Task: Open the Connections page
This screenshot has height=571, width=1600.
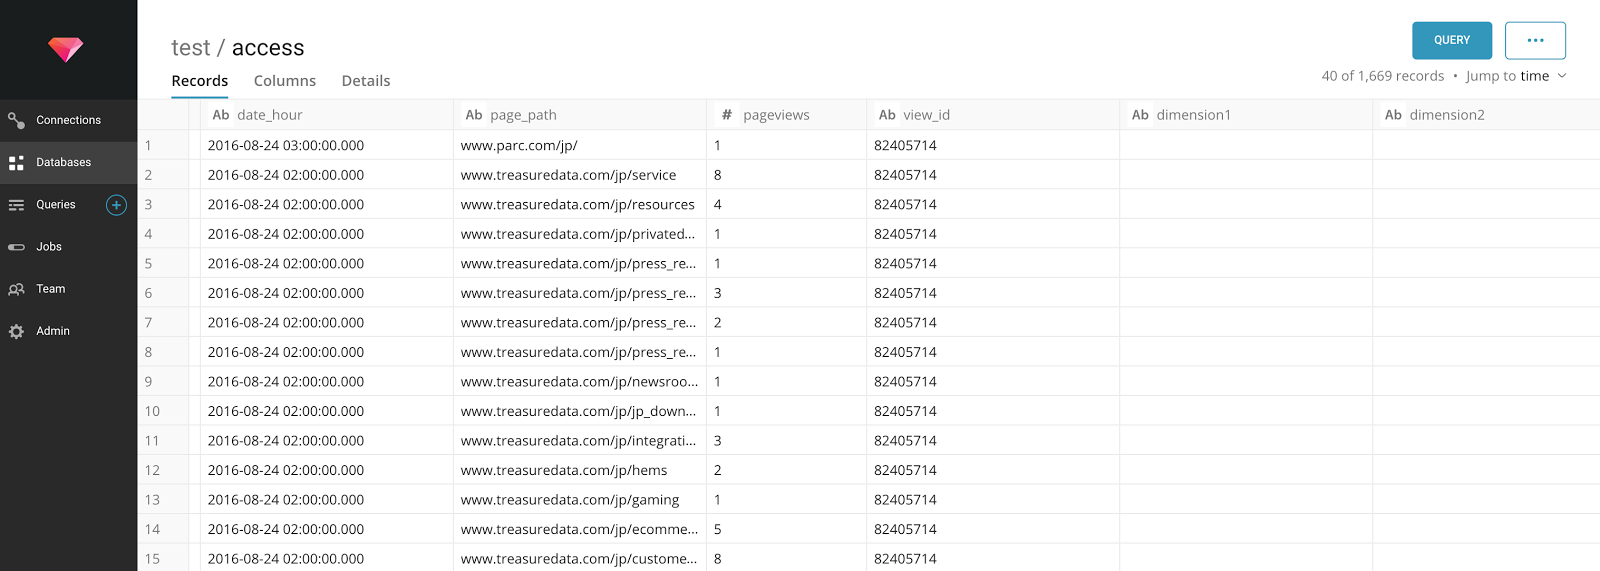Action: [x=68, y=120]
